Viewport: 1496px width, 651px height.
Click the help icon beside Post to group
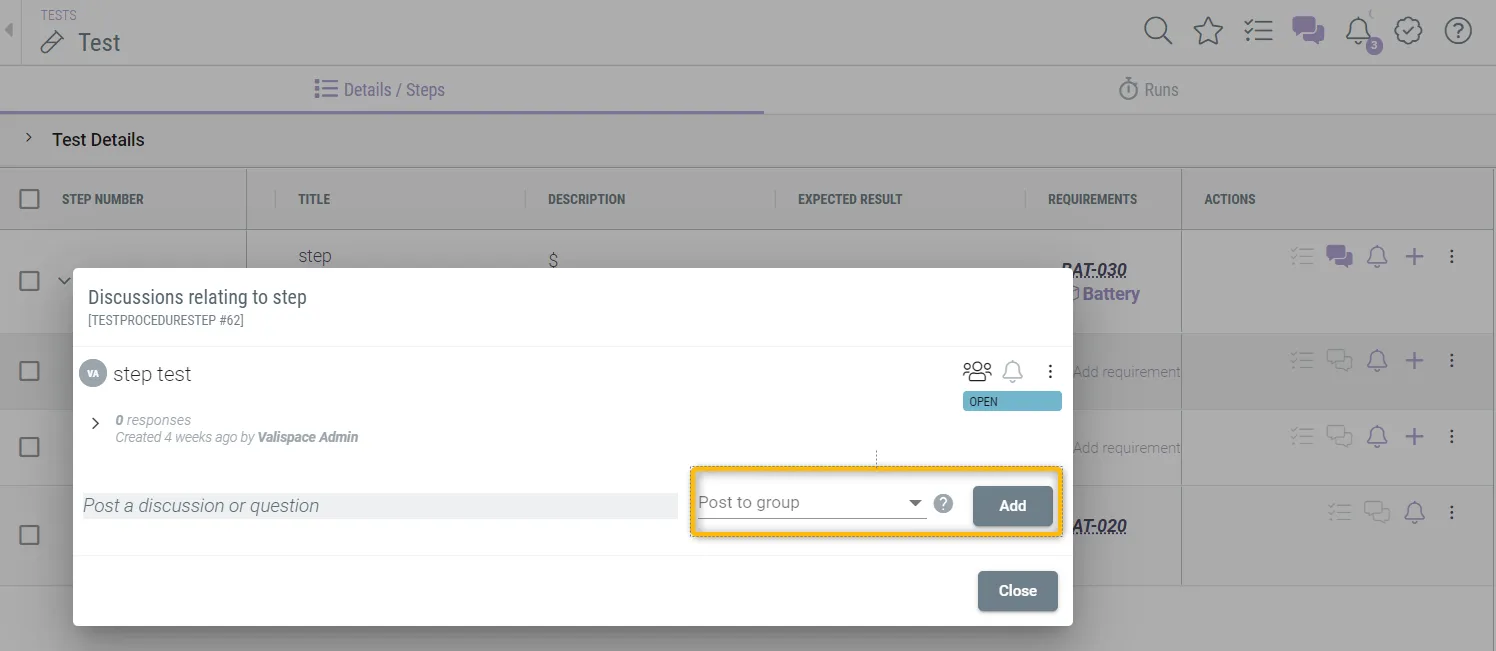pos(943,503)
